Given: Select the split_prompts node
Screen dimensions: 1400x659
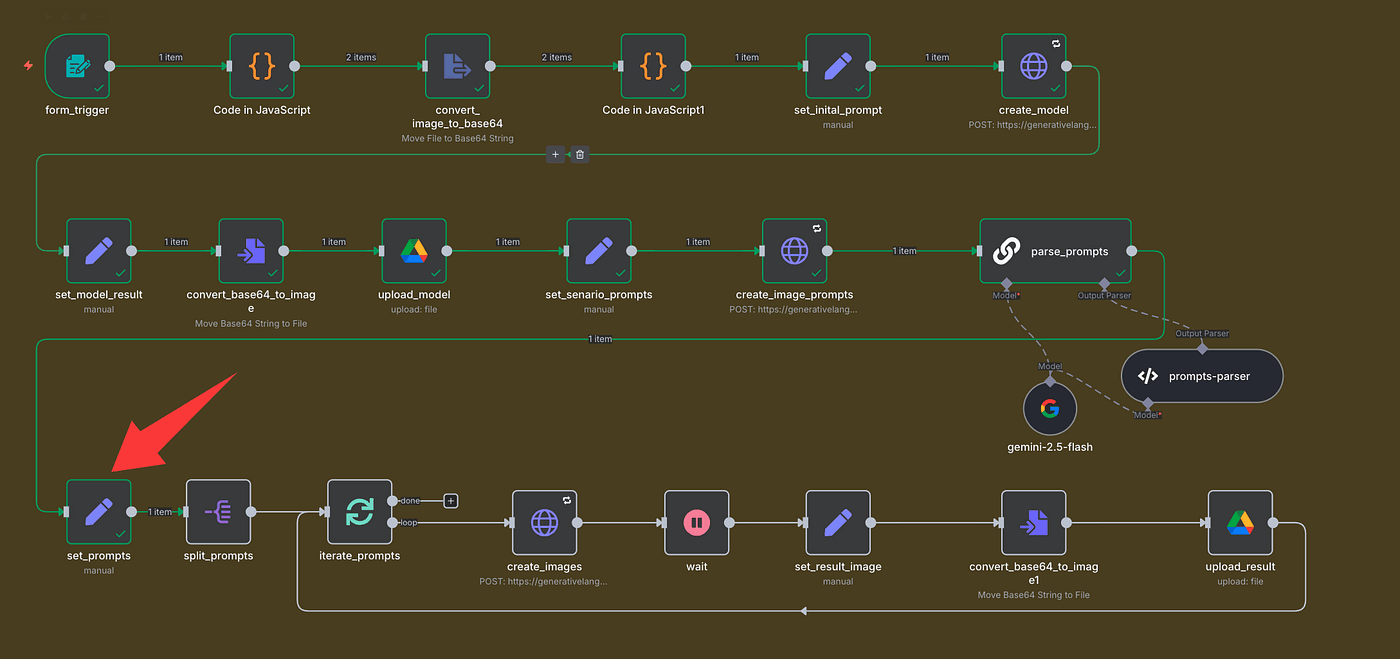Looking at the screenshot, I should (218, 512).
